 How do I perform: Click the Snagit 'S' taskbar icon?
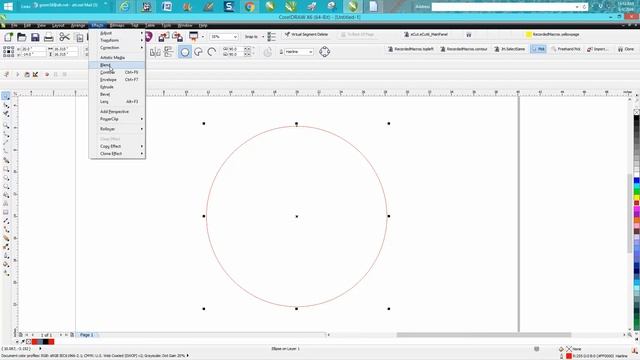pyautogui.click(x=229, y=7)
